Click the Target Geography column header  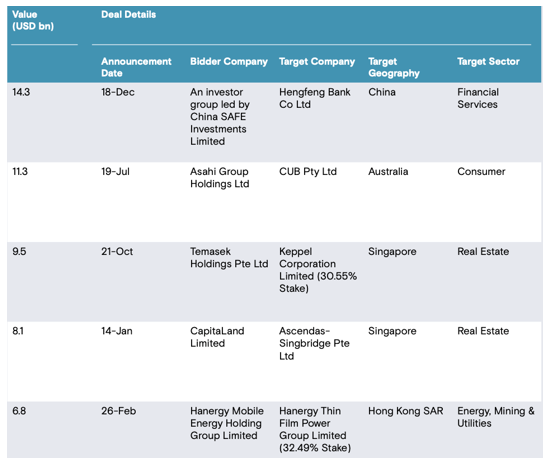tap(394, 67)
